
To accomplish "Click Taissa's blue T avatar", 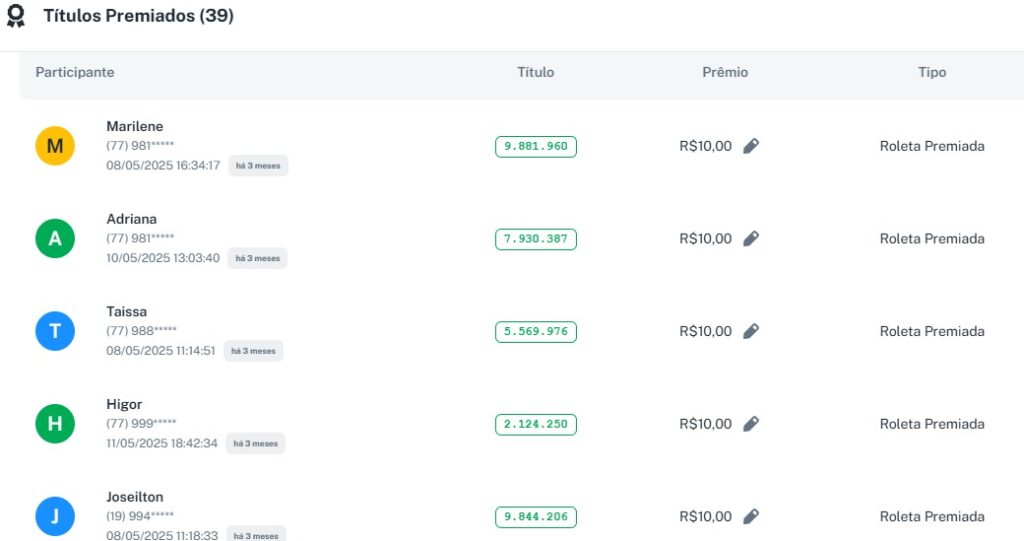I will pyautogui.click(x=55, y=331).
